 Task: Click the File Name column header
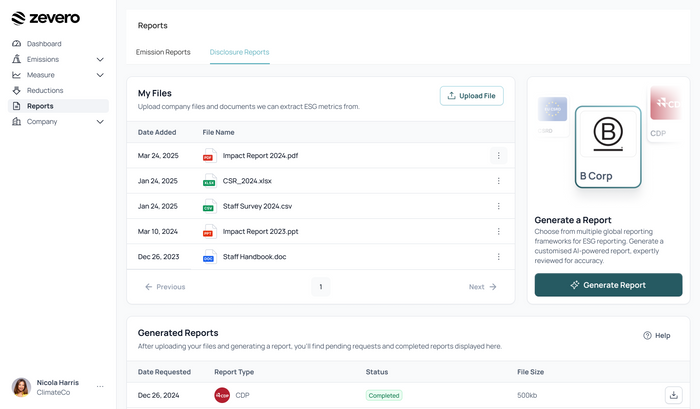(x=218, y=132)
